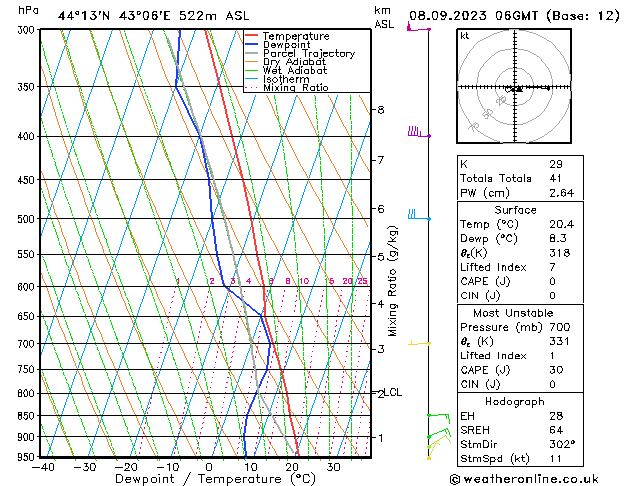Click the Hodograph table header
629x486 pixels.
click(x=515, y=401)
